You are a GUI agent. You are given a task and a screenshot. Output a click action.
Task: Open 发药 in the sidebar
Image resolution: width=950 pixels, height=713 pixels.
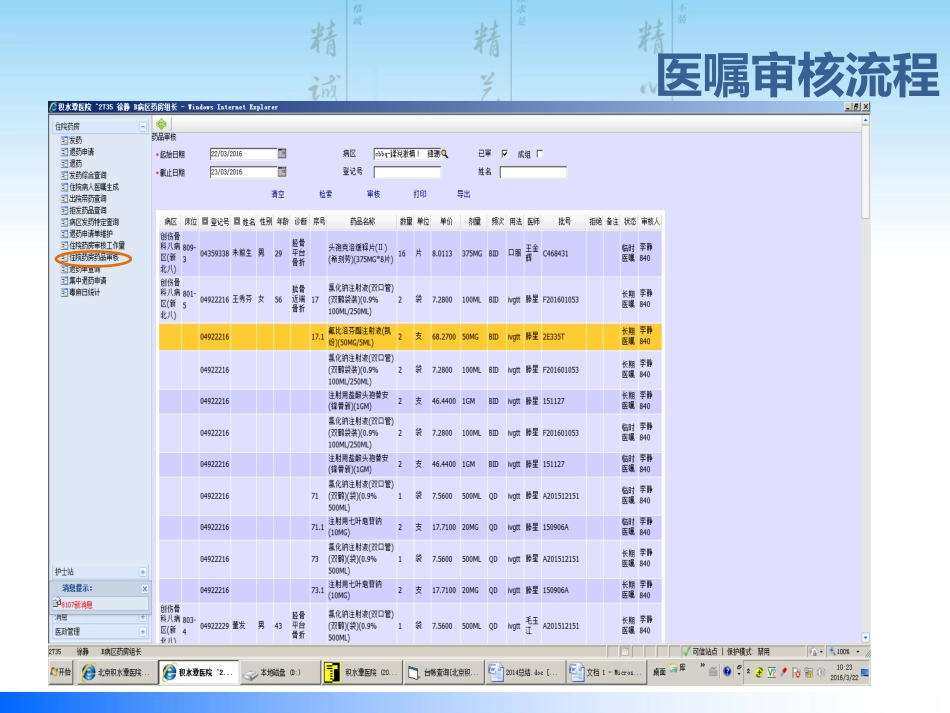tap(75, 140)
